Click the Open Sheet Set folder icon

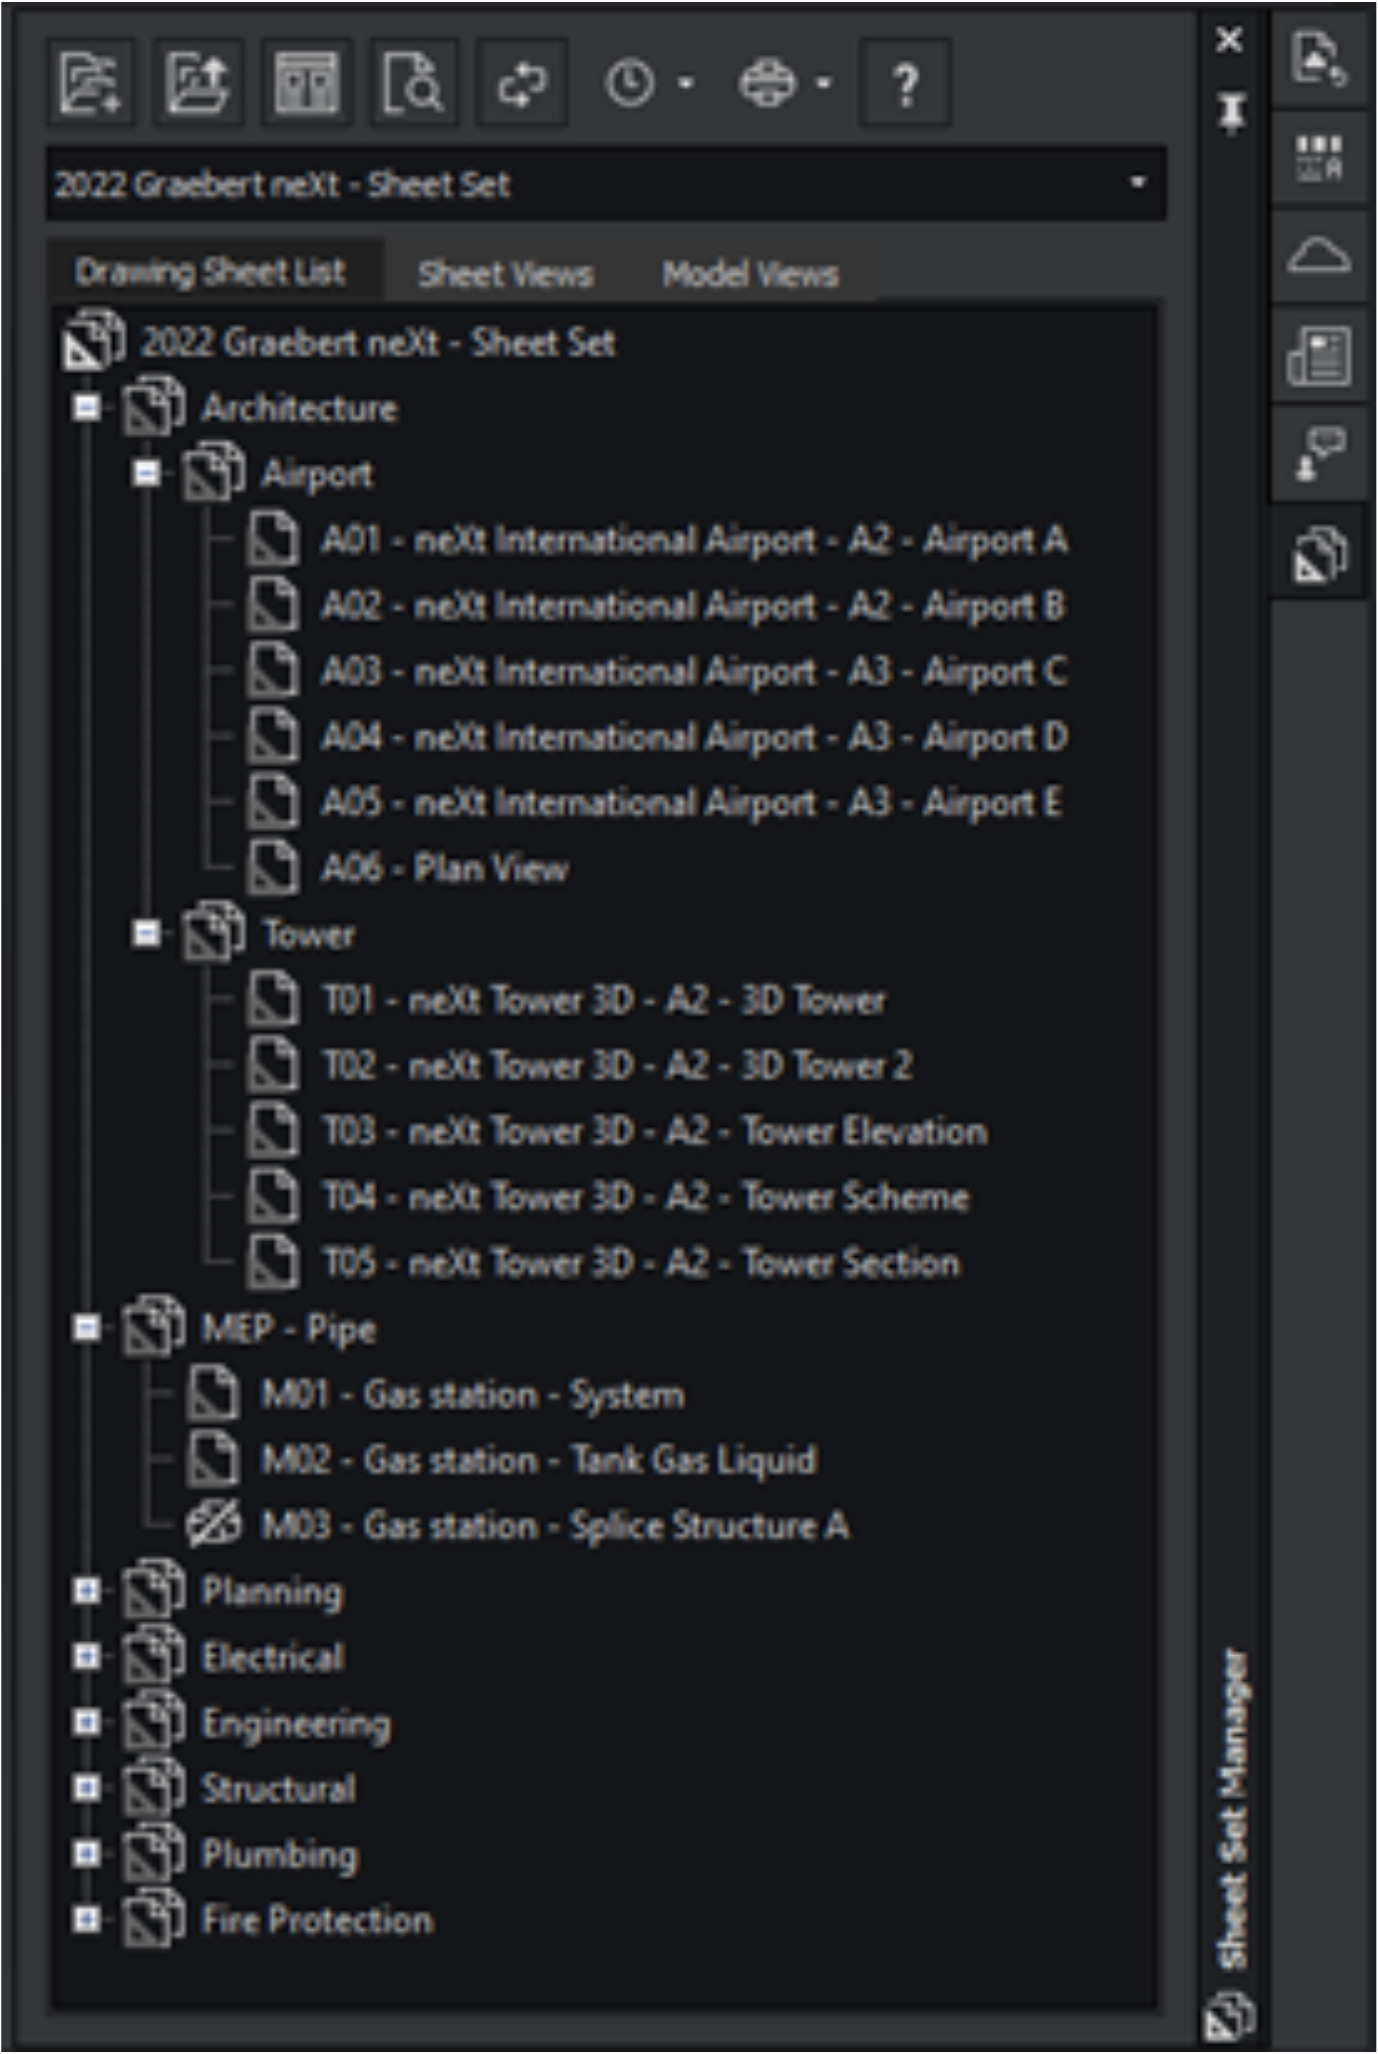(198, 82)
